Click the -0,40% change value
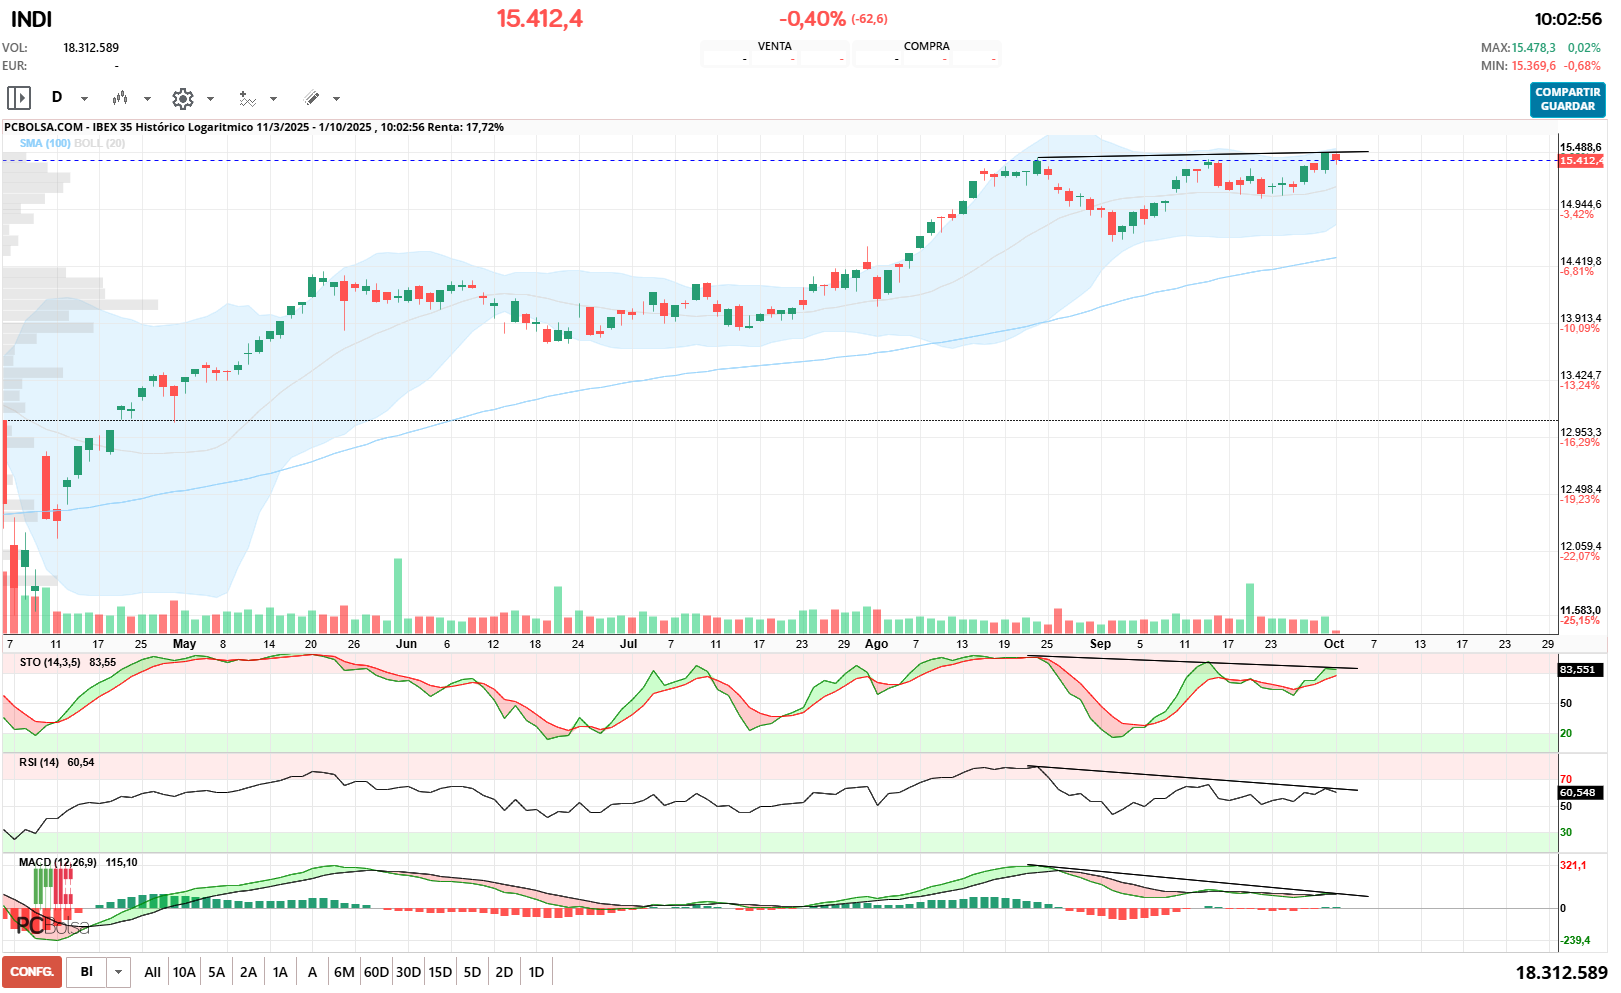Image resolution: width=1621 pixels, height=993 pixels. pos(812,19)
